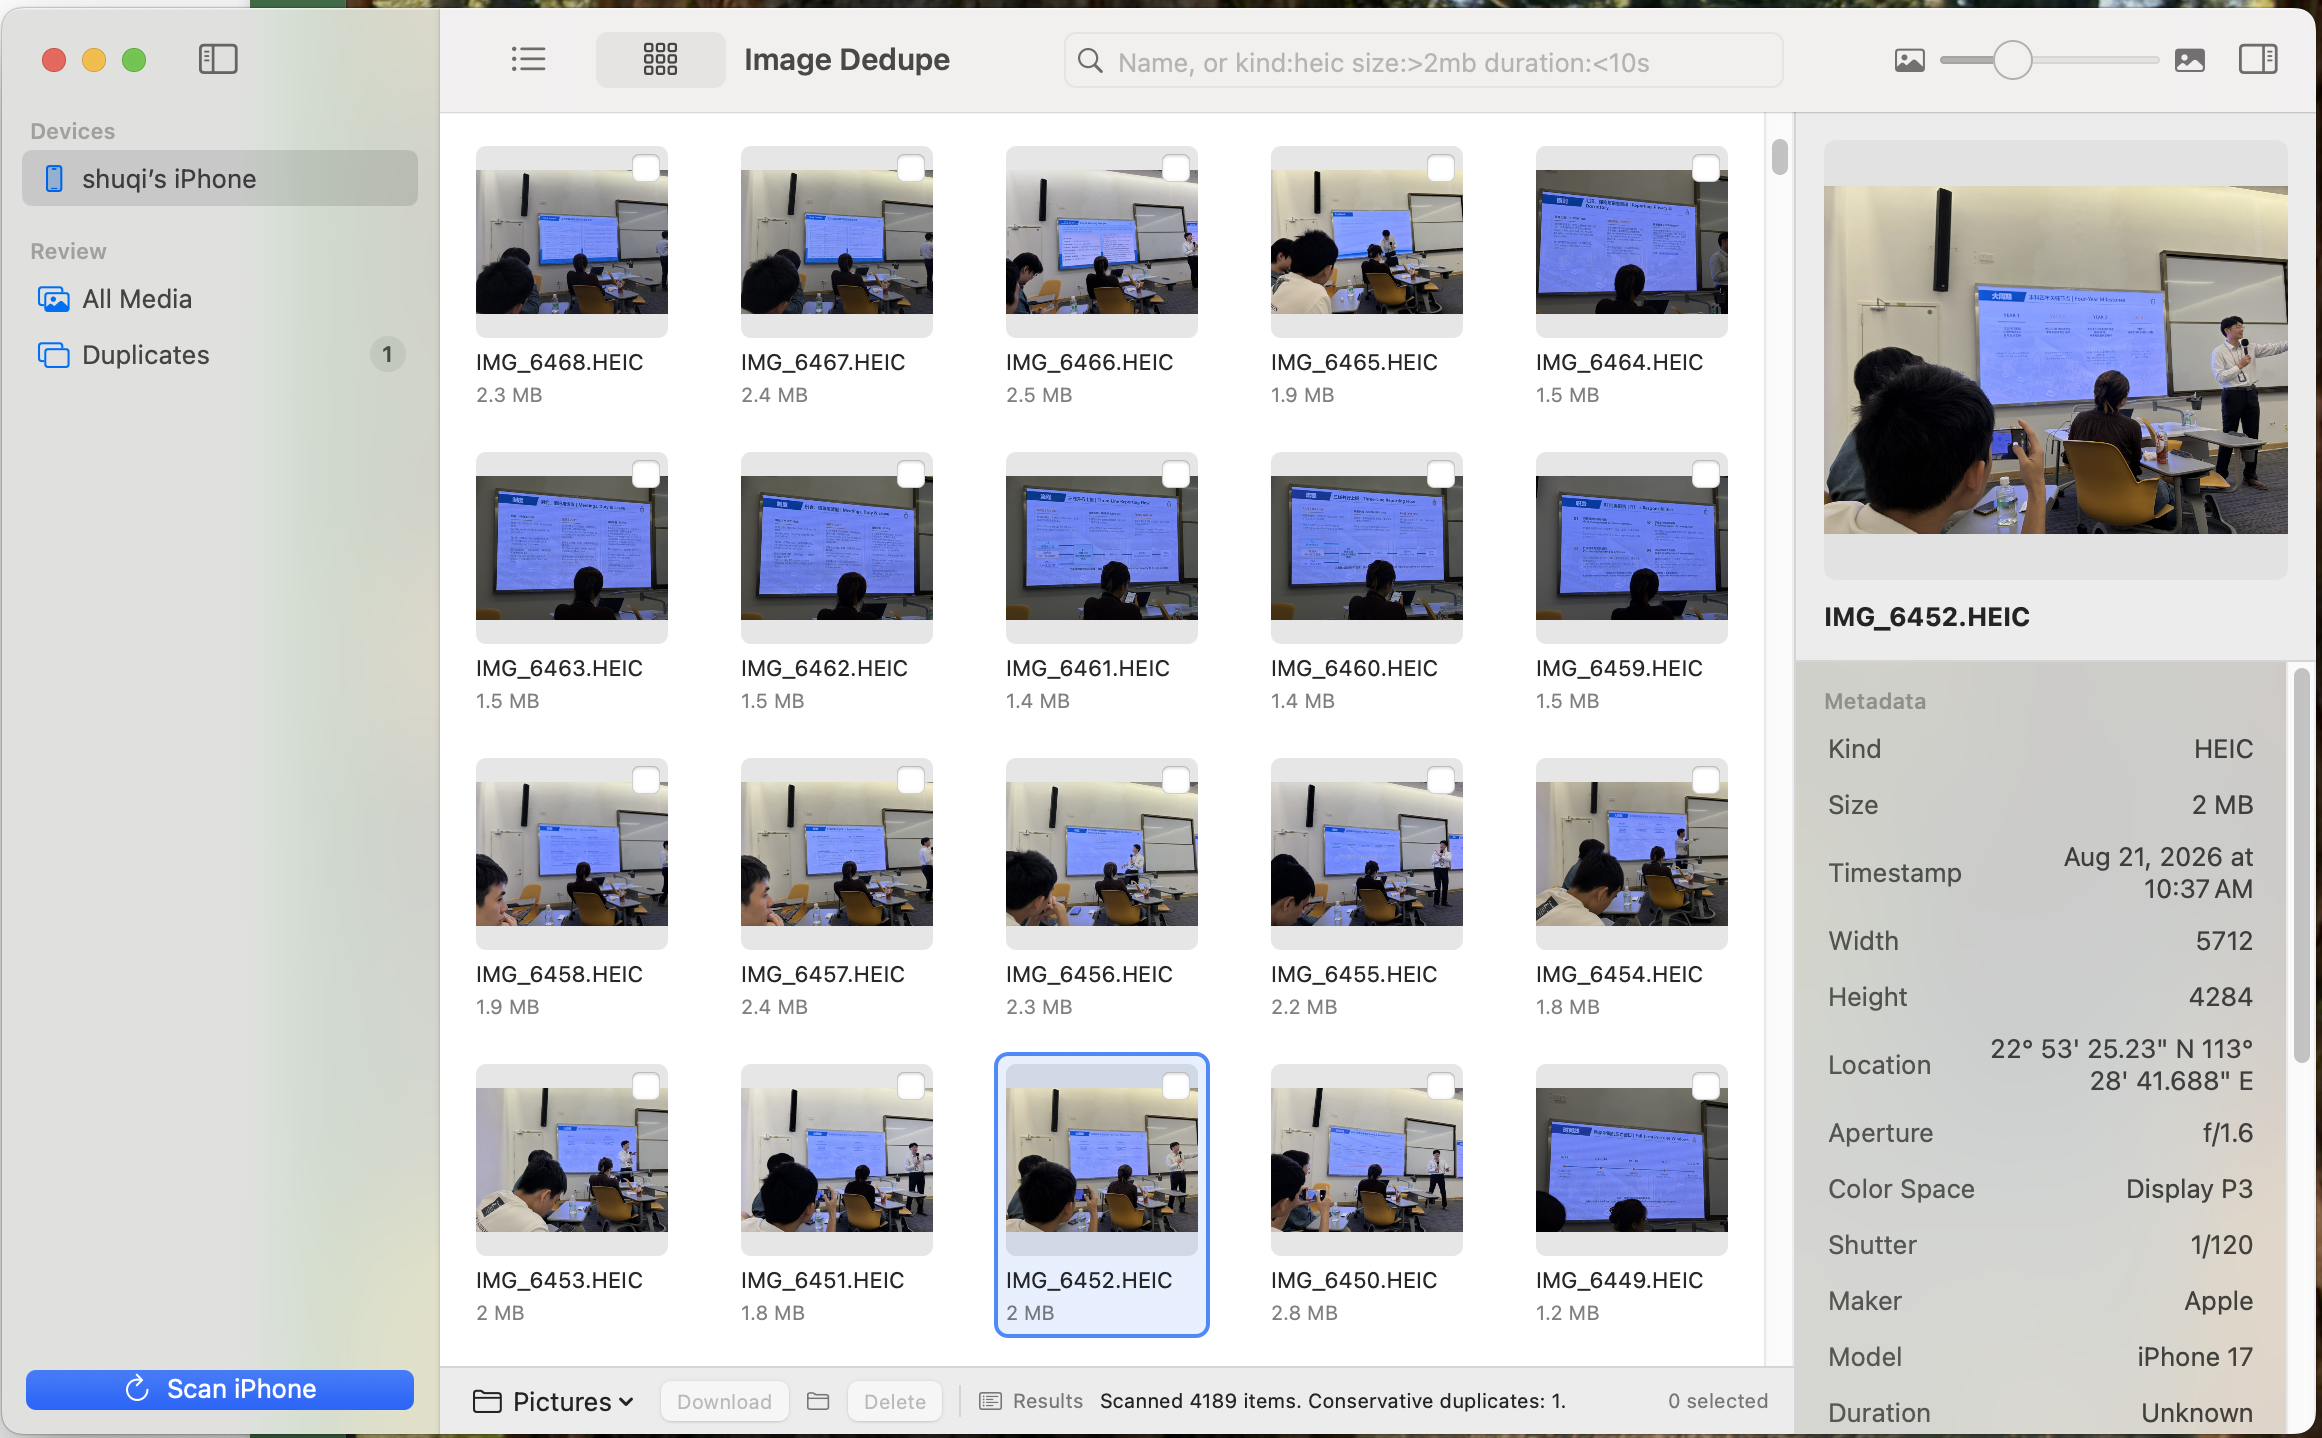The width and height of the screenshot is (2322, 1438).
Task: Select the IMG_6451.HEIC thumbnail
Action: point(837,1160)
